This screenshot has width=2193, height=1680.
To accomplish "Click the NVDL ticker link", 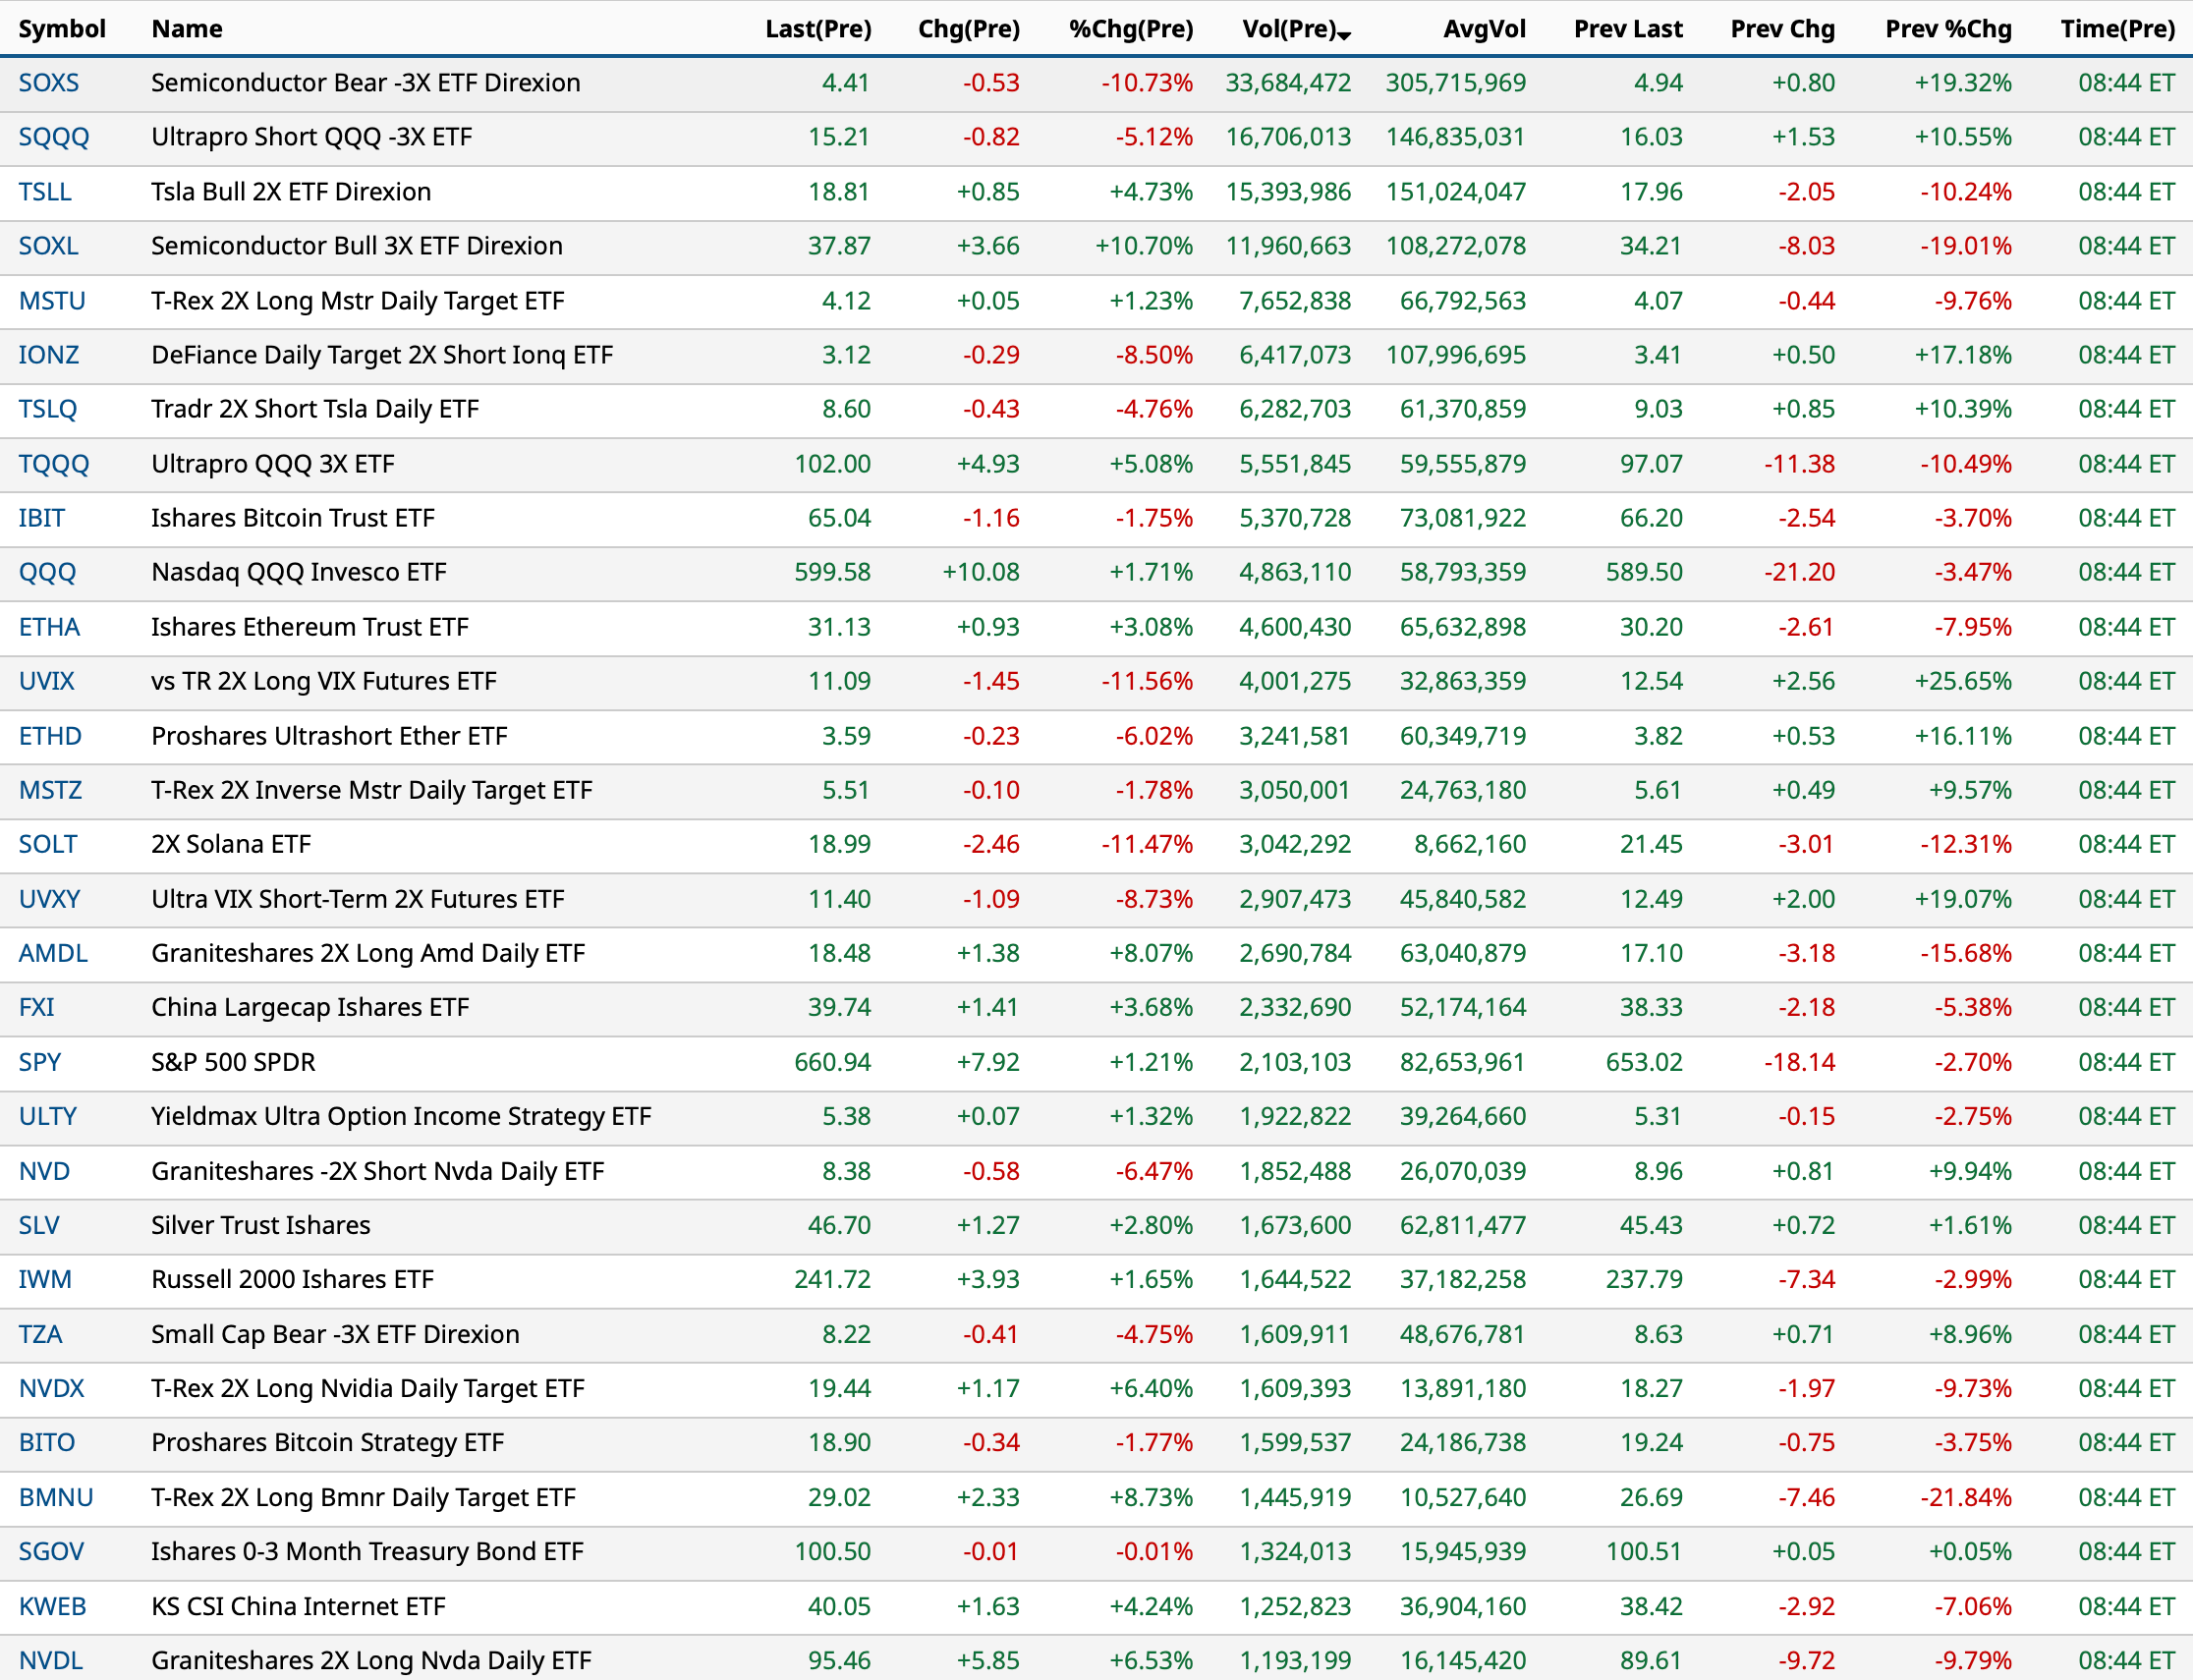I will 50,1660.
